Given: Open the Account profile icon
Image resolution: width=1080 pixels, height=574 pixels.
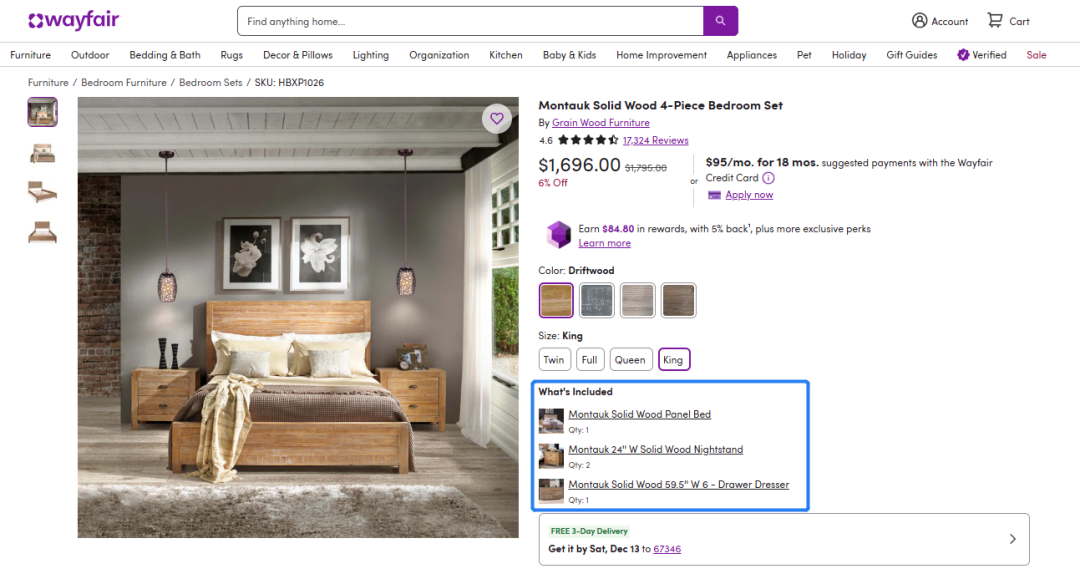Looking at the screenshot, I should pos(920,21).
